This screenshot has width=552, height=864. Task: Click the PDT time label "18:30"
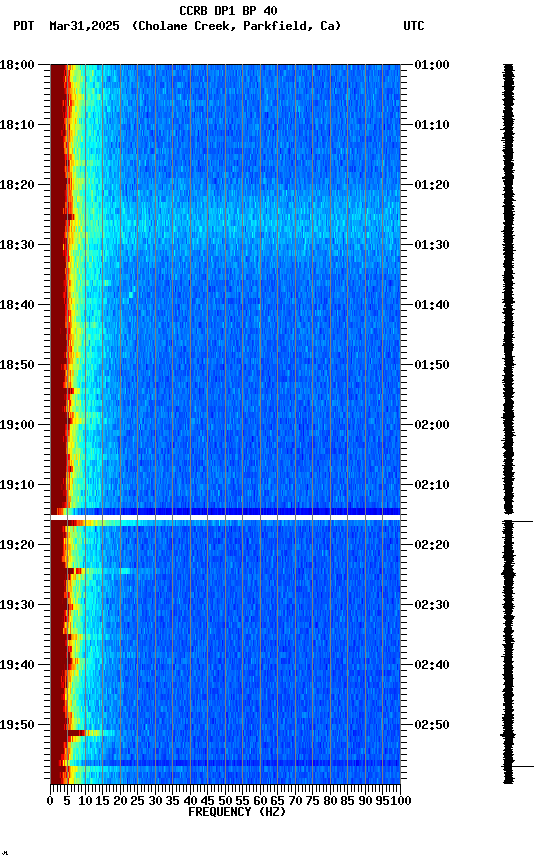pos(17,245)
